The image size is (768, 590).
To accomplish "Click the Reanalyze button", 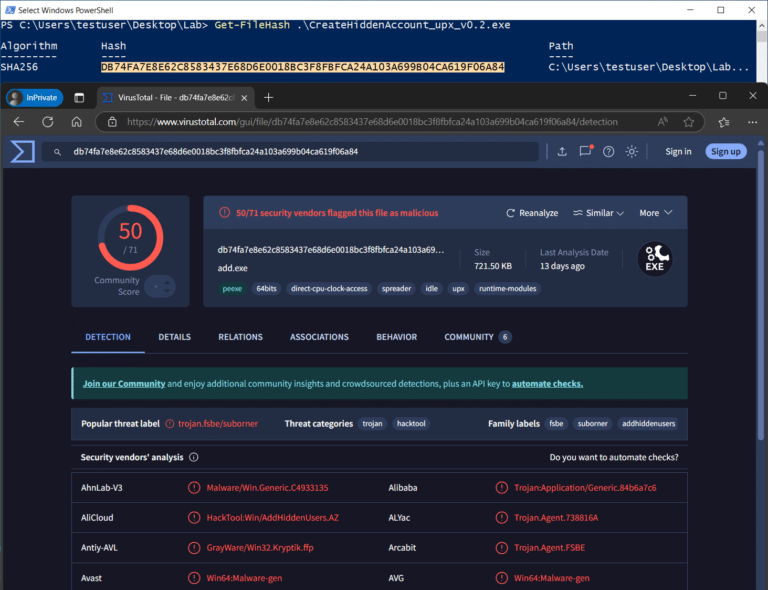I will 532,213.
